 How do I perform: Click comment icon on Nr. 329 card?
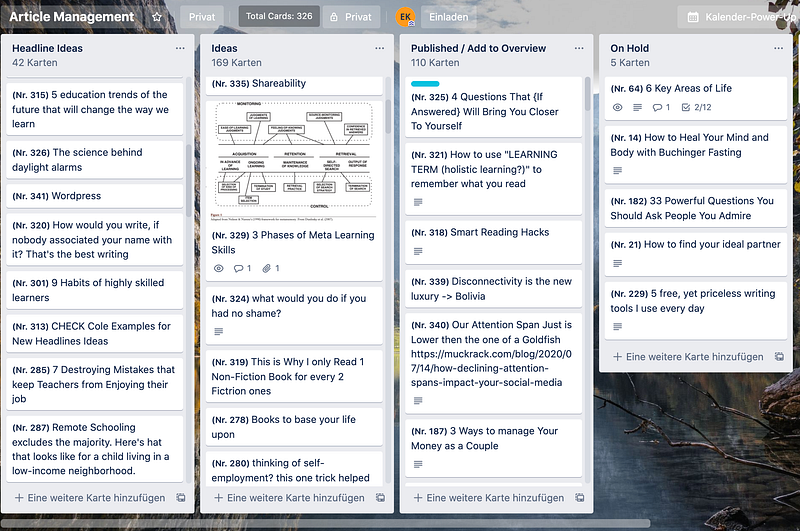pos(242,268)
